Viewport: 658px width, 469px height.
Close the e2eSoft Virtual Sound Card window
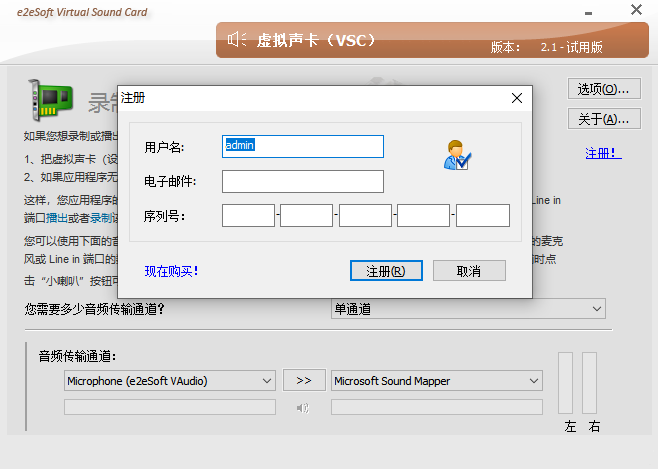(x=636, y=10)
